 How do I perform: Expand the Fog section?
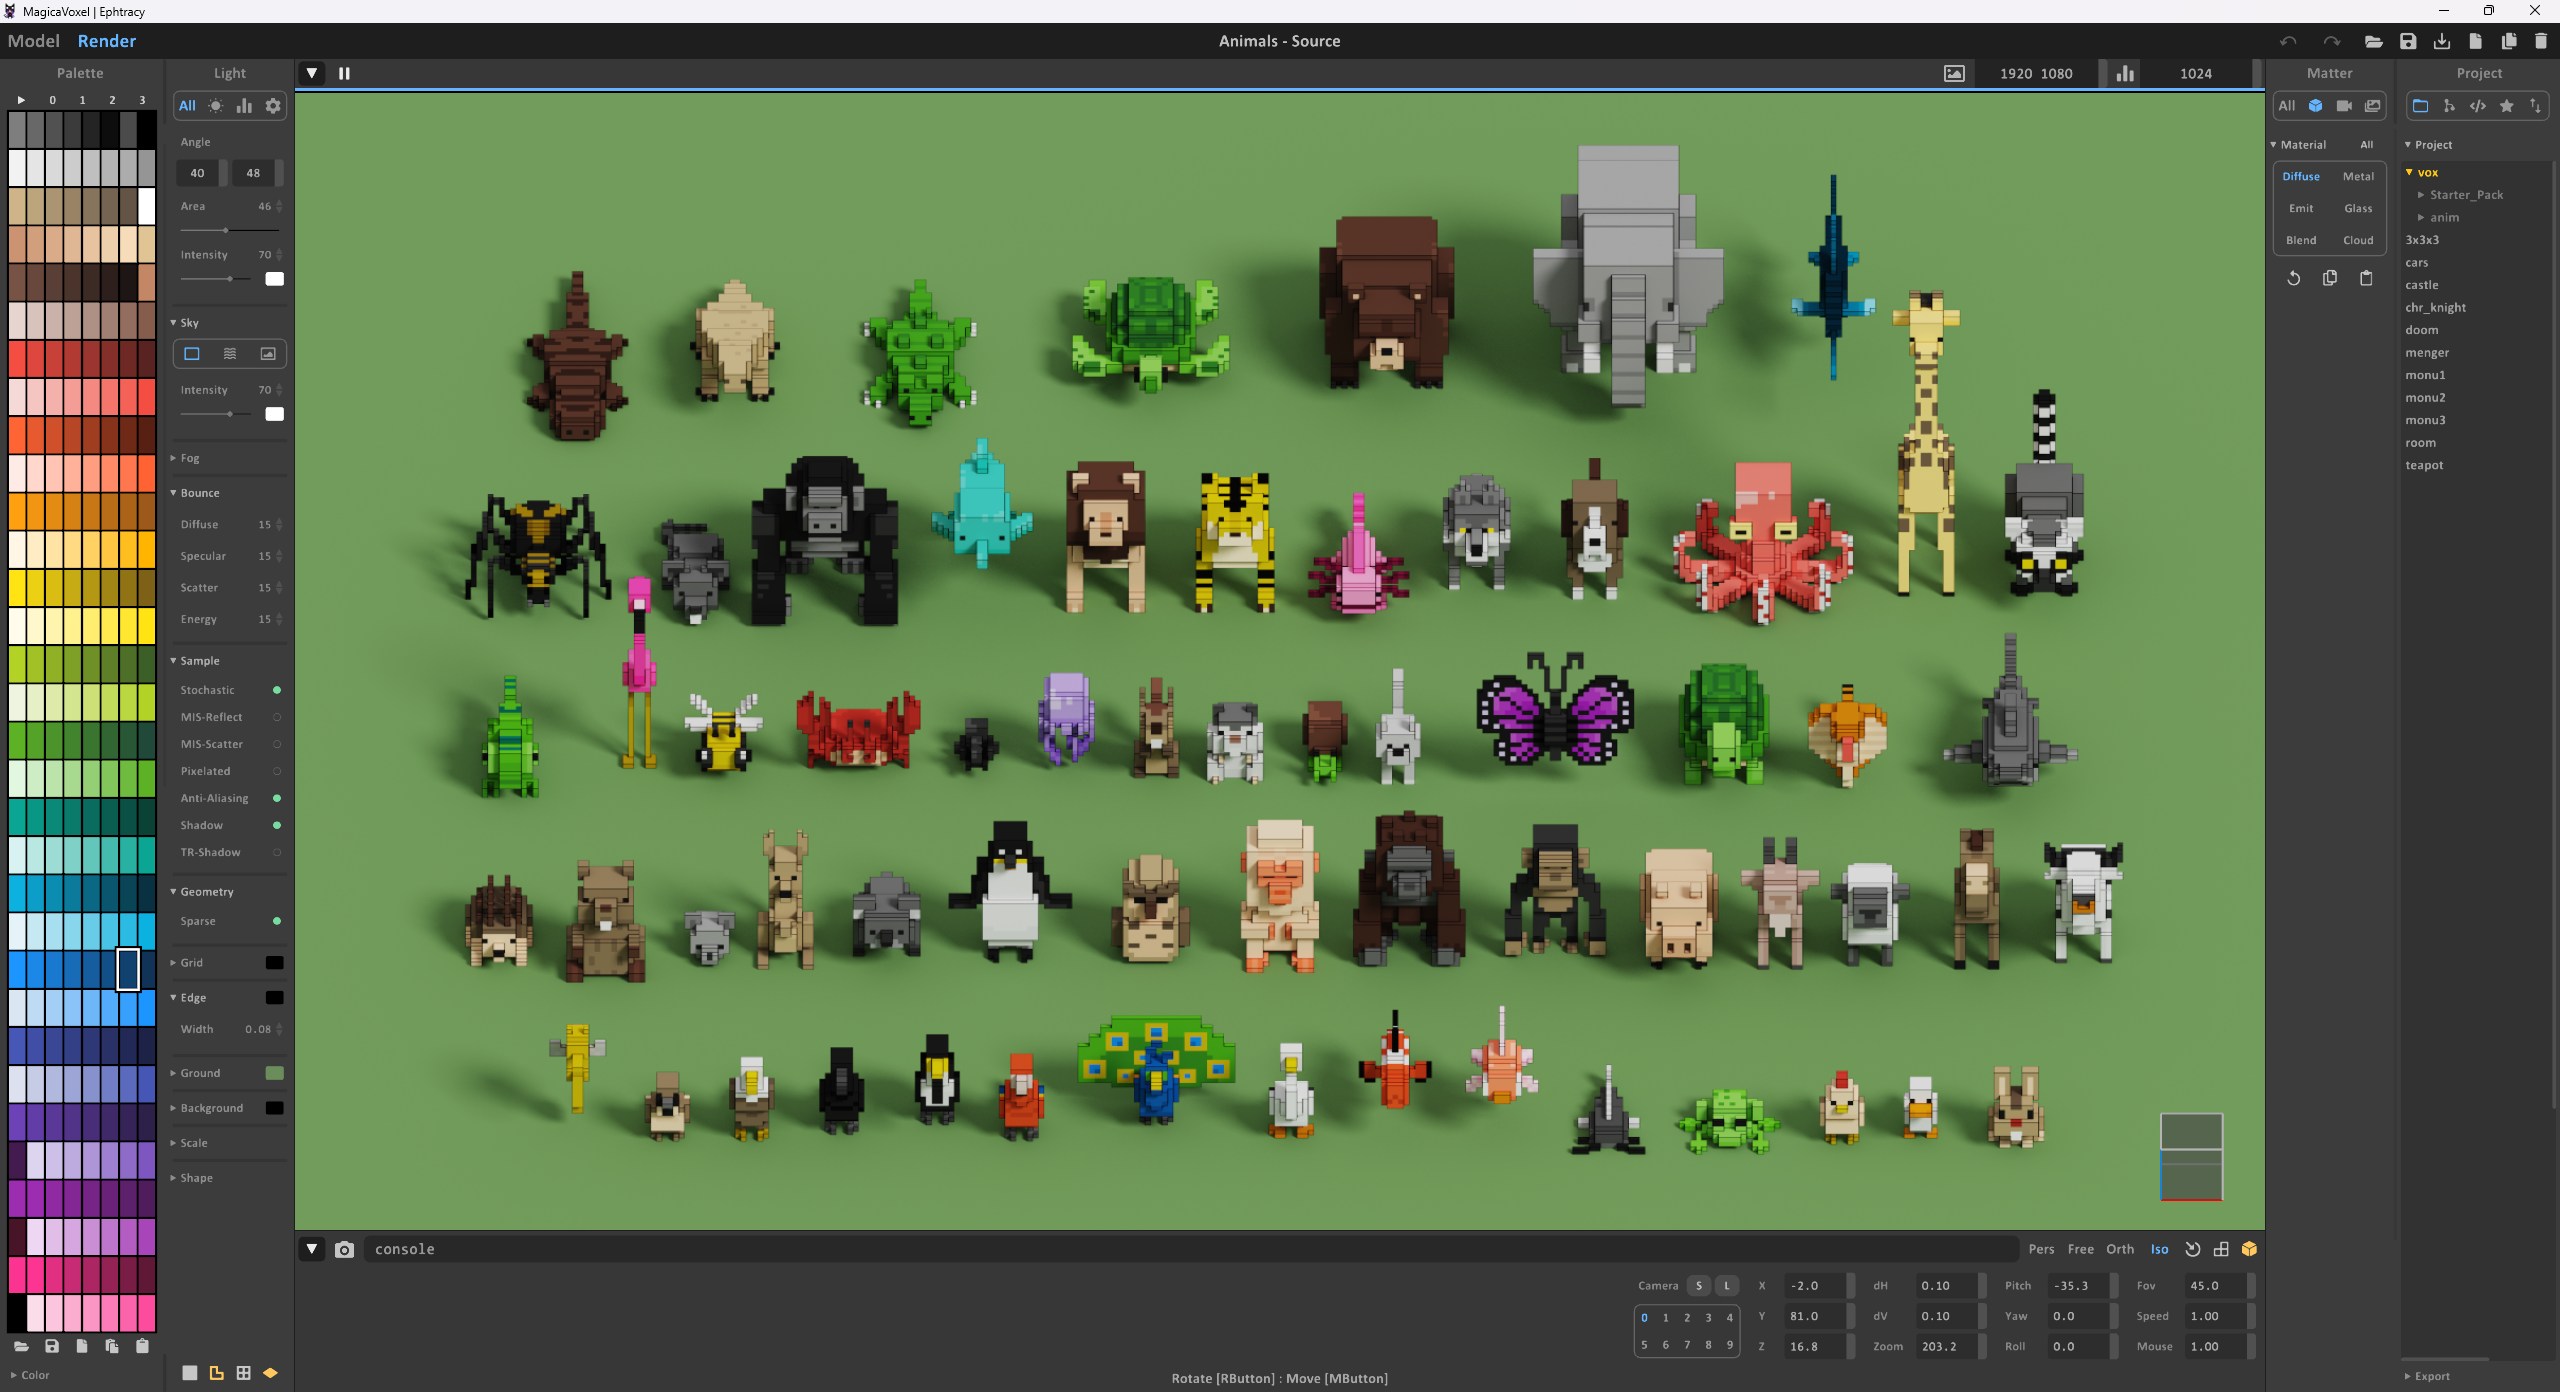(189, 458)
